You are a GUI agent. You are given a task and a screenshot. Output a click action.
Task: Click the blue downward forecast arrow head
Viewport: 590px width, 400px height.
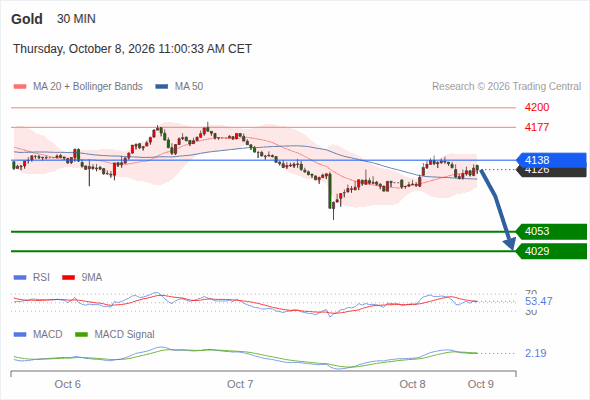(510, 243)
